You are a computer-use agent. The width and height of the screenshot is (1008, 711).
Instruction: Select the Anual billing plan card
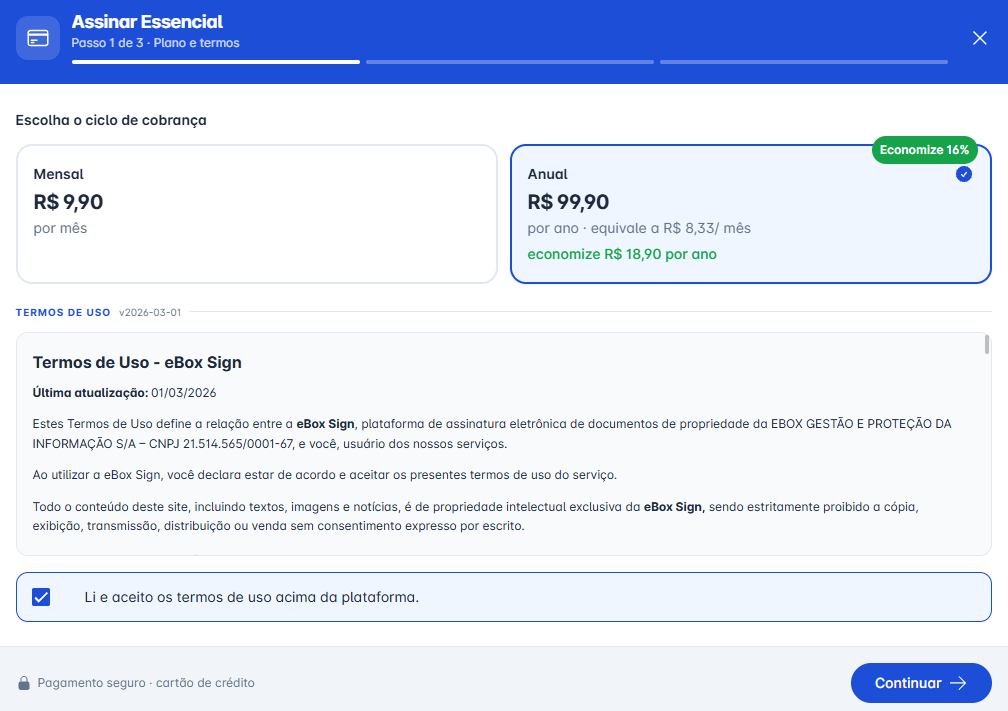coord(750,213)
